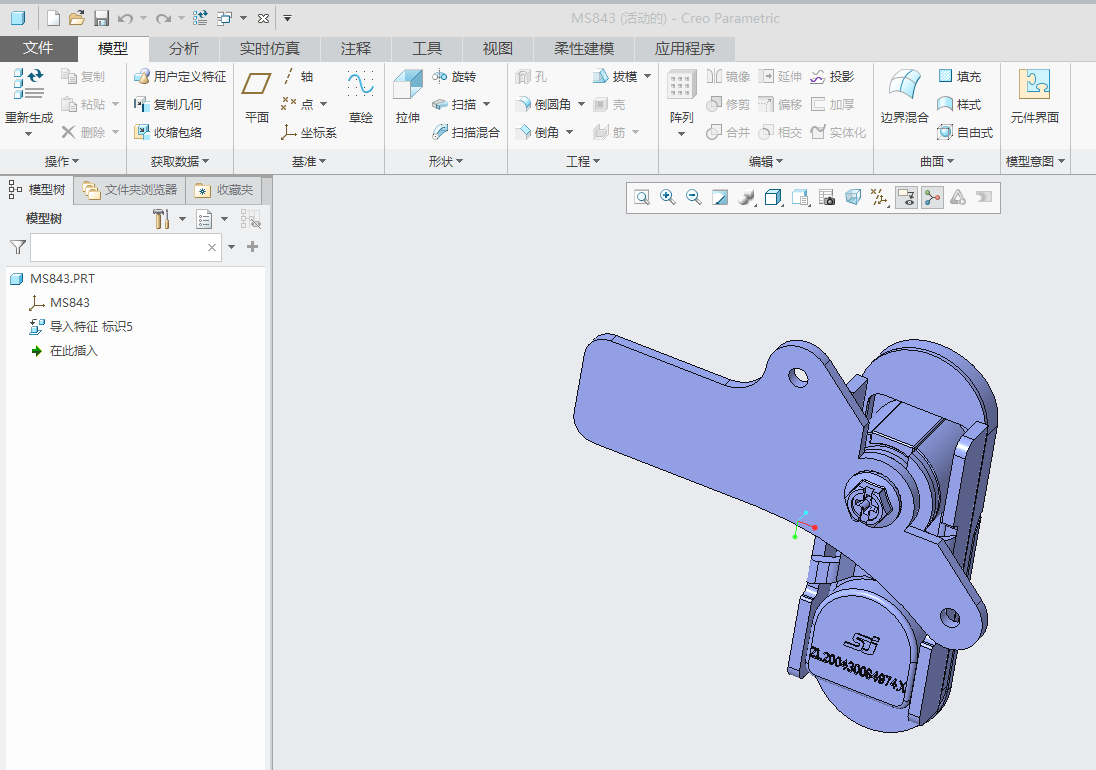Click the Repaint icon in graphics toolbar

720,198
